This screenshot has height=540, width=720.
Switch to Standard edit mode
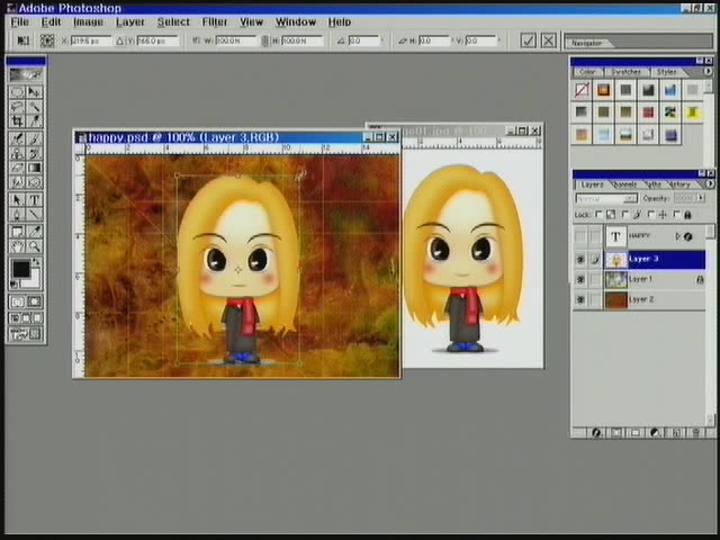click(18, 302)
